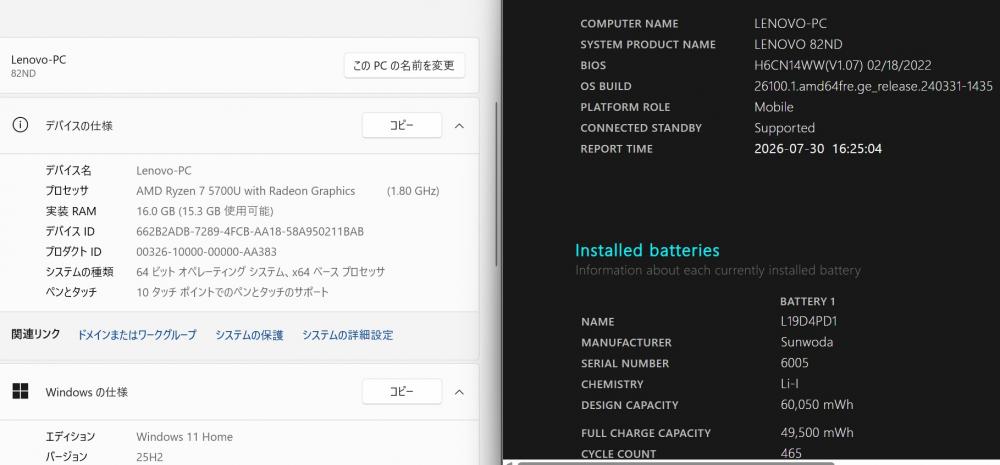1000x465 pixels.
Task: Click the Lenovo-PC heading at top
Action: coord(38,59)
